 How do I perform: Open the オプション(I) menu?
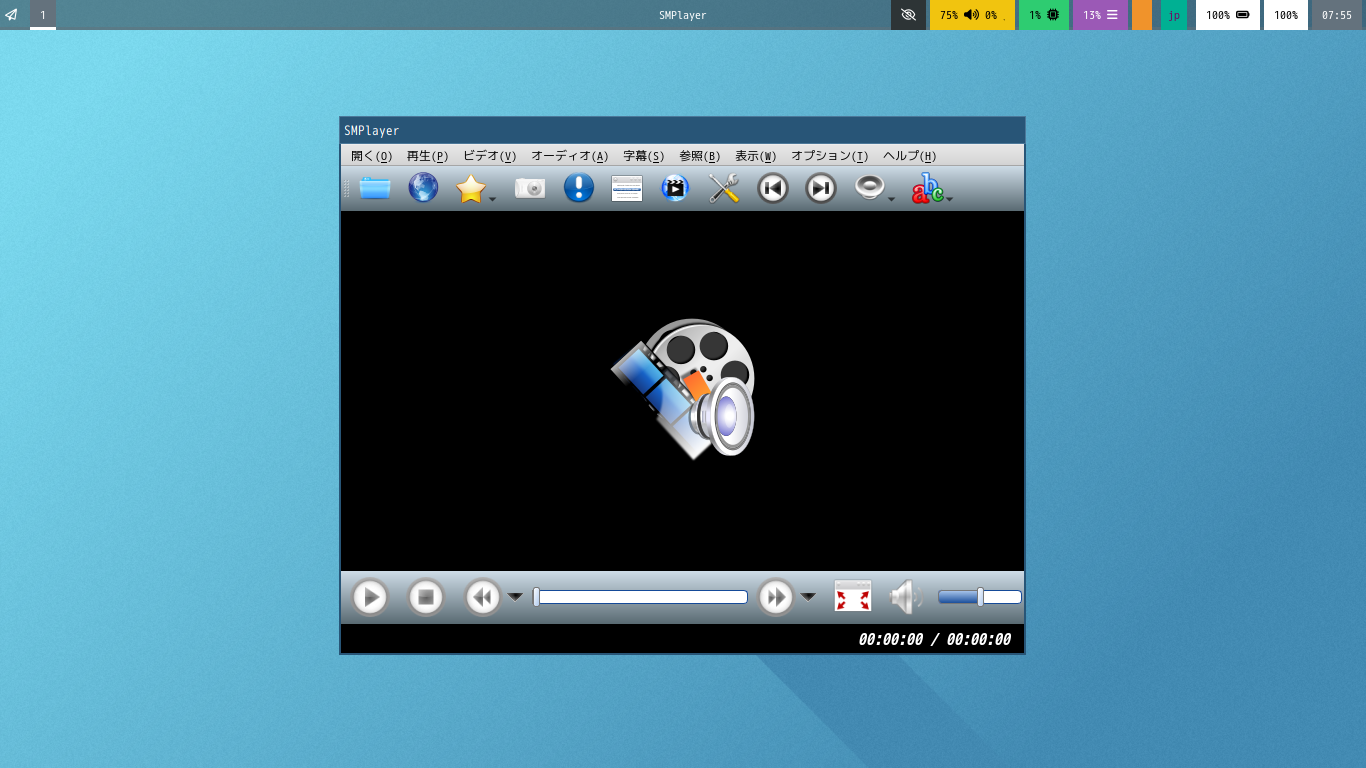829,156
